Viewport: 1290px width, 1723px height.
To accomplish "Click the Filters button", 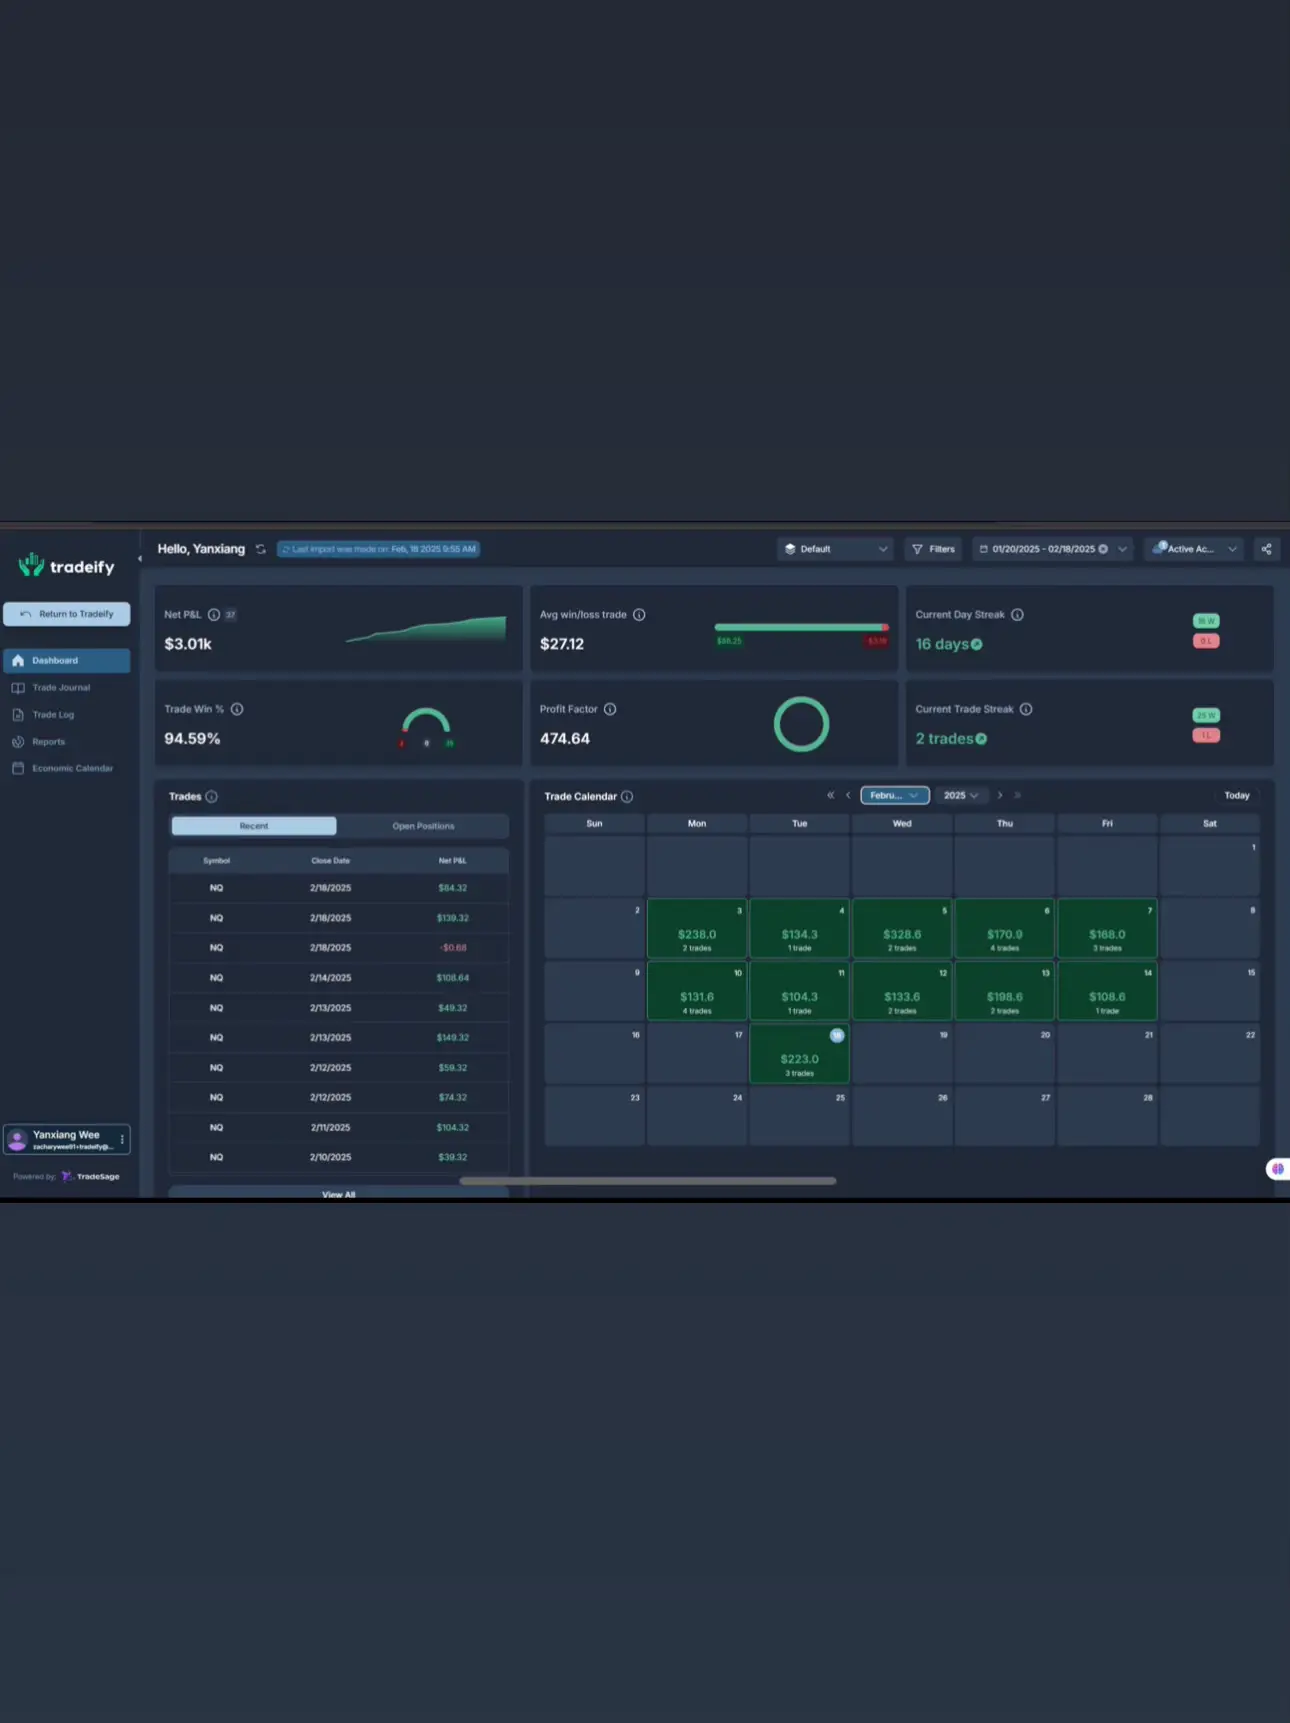I will tap(933, 549).
